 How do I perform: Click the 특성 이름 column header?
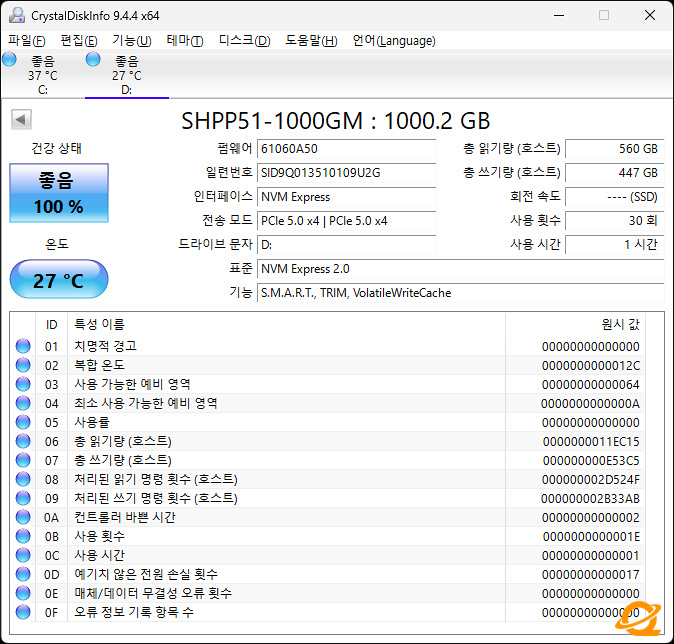(x=286, y=325)
